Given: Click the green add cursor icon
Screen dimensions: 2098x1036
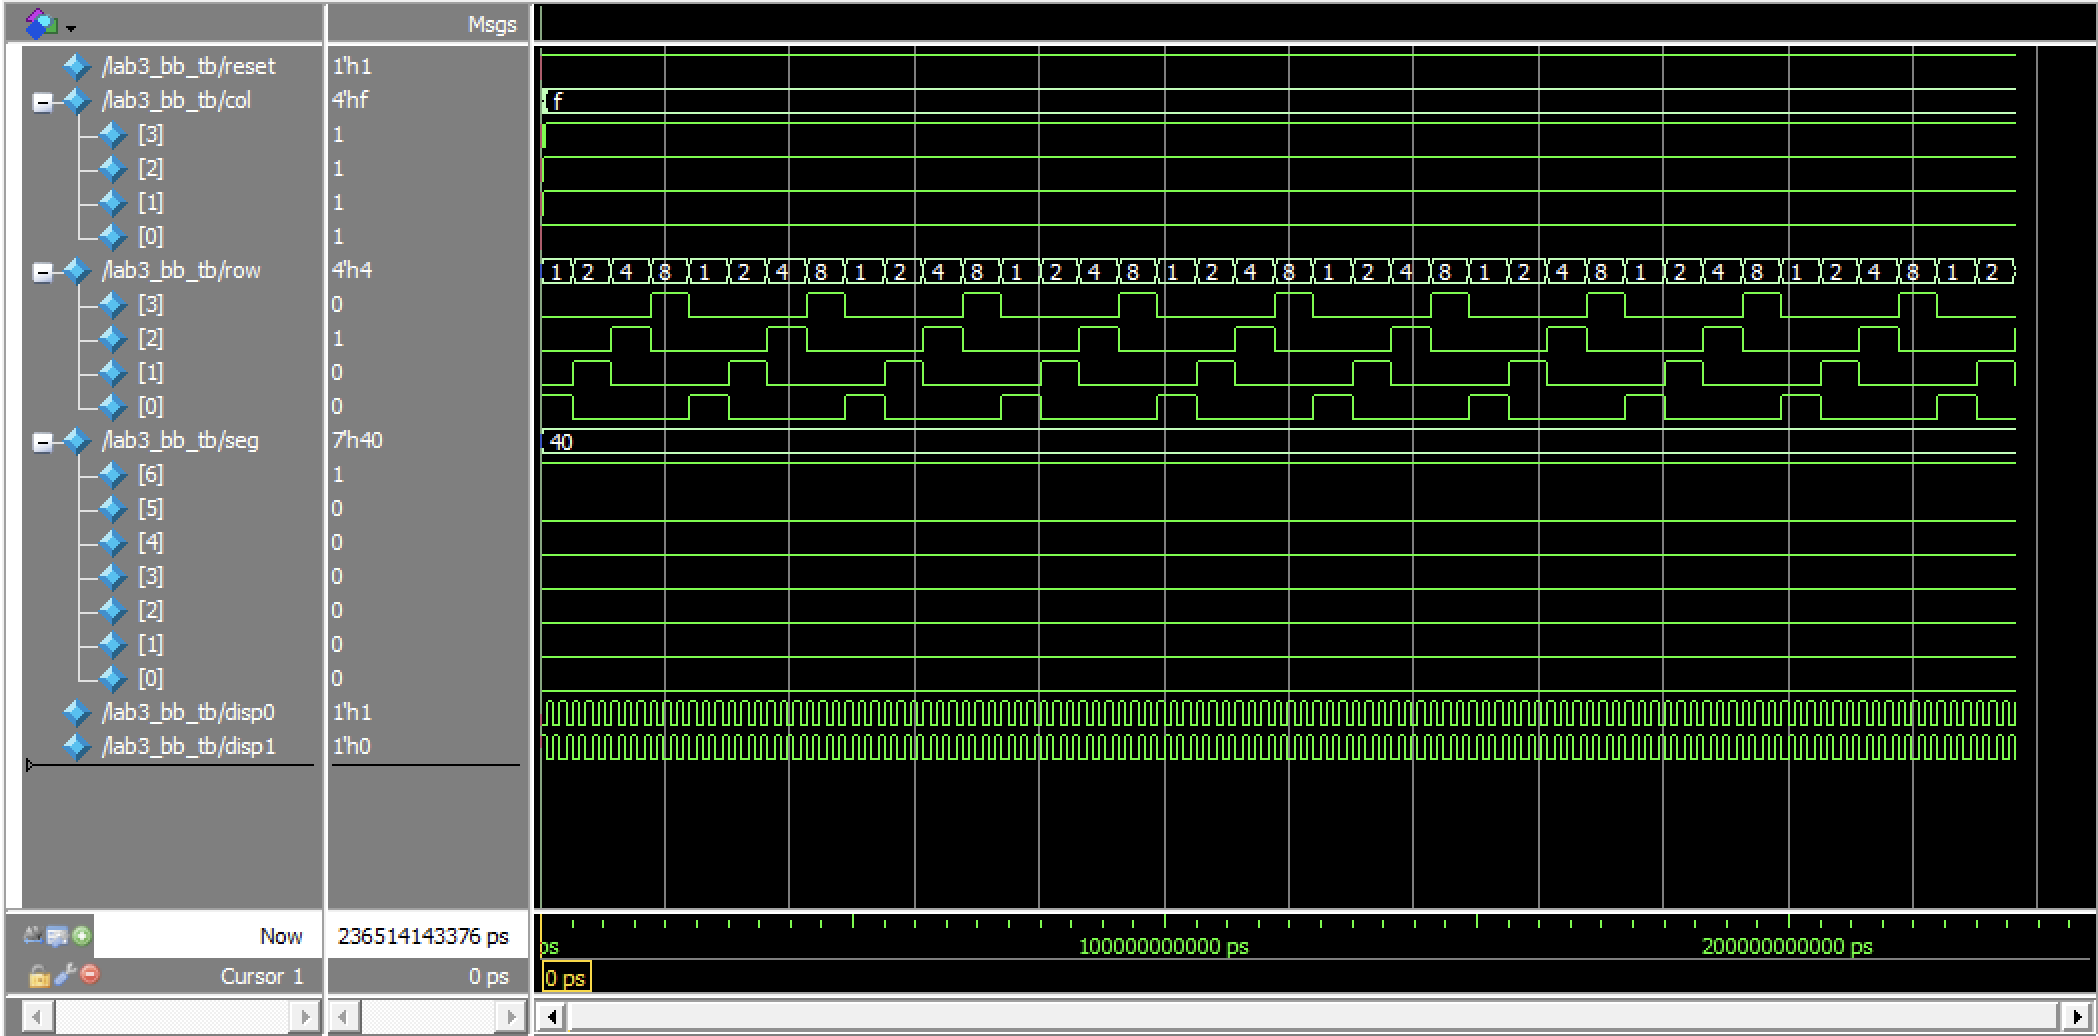Looking at the screenshot, I should pyautogui.click(x=82, y=936).
